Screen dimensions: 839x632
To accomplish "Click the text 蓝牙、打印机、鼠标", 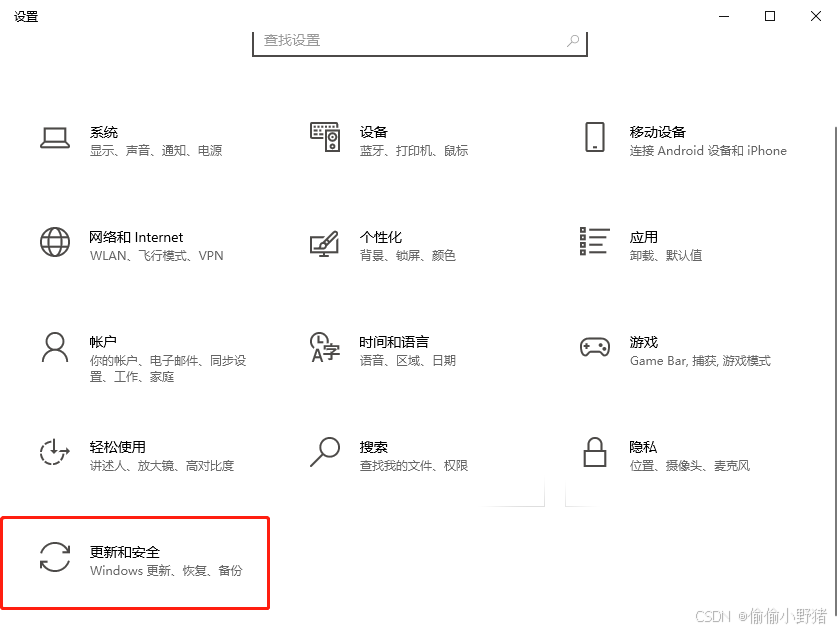I will point(414,151).
